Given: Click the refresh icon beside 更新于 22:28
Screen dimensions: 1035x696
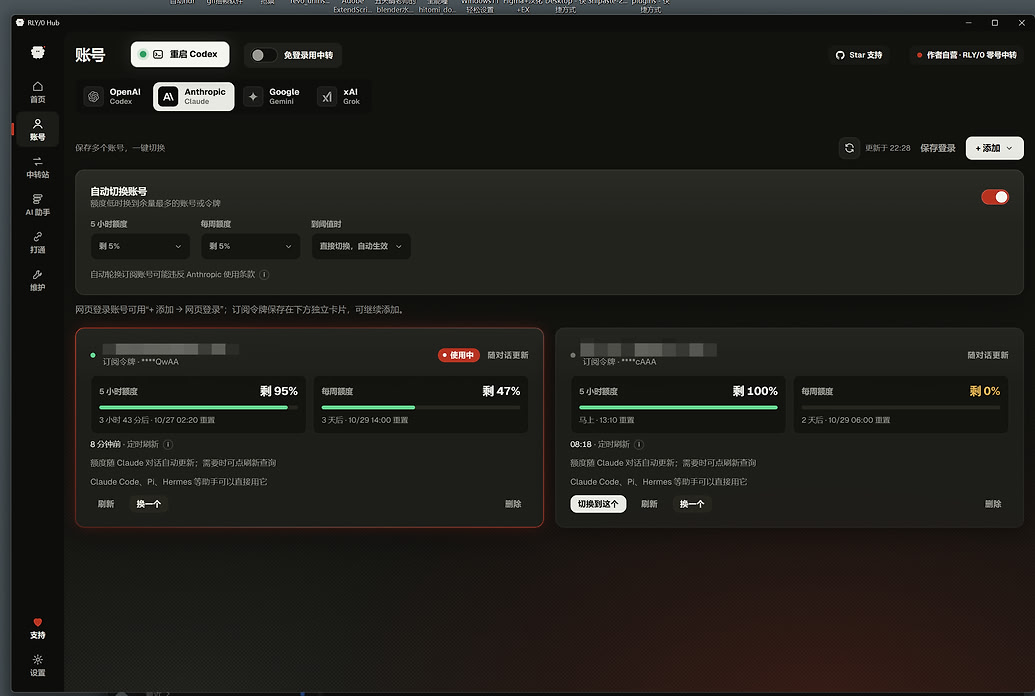Looking at the screenshot, I should 850,148.
